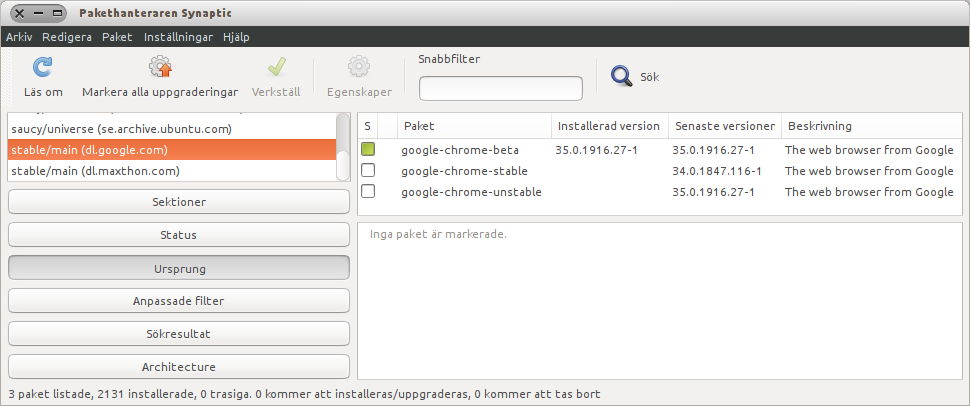This screenshot has width=970, height=406.
Task: Click the Snabbfilter text field
Action: click(x=501, y=89)
